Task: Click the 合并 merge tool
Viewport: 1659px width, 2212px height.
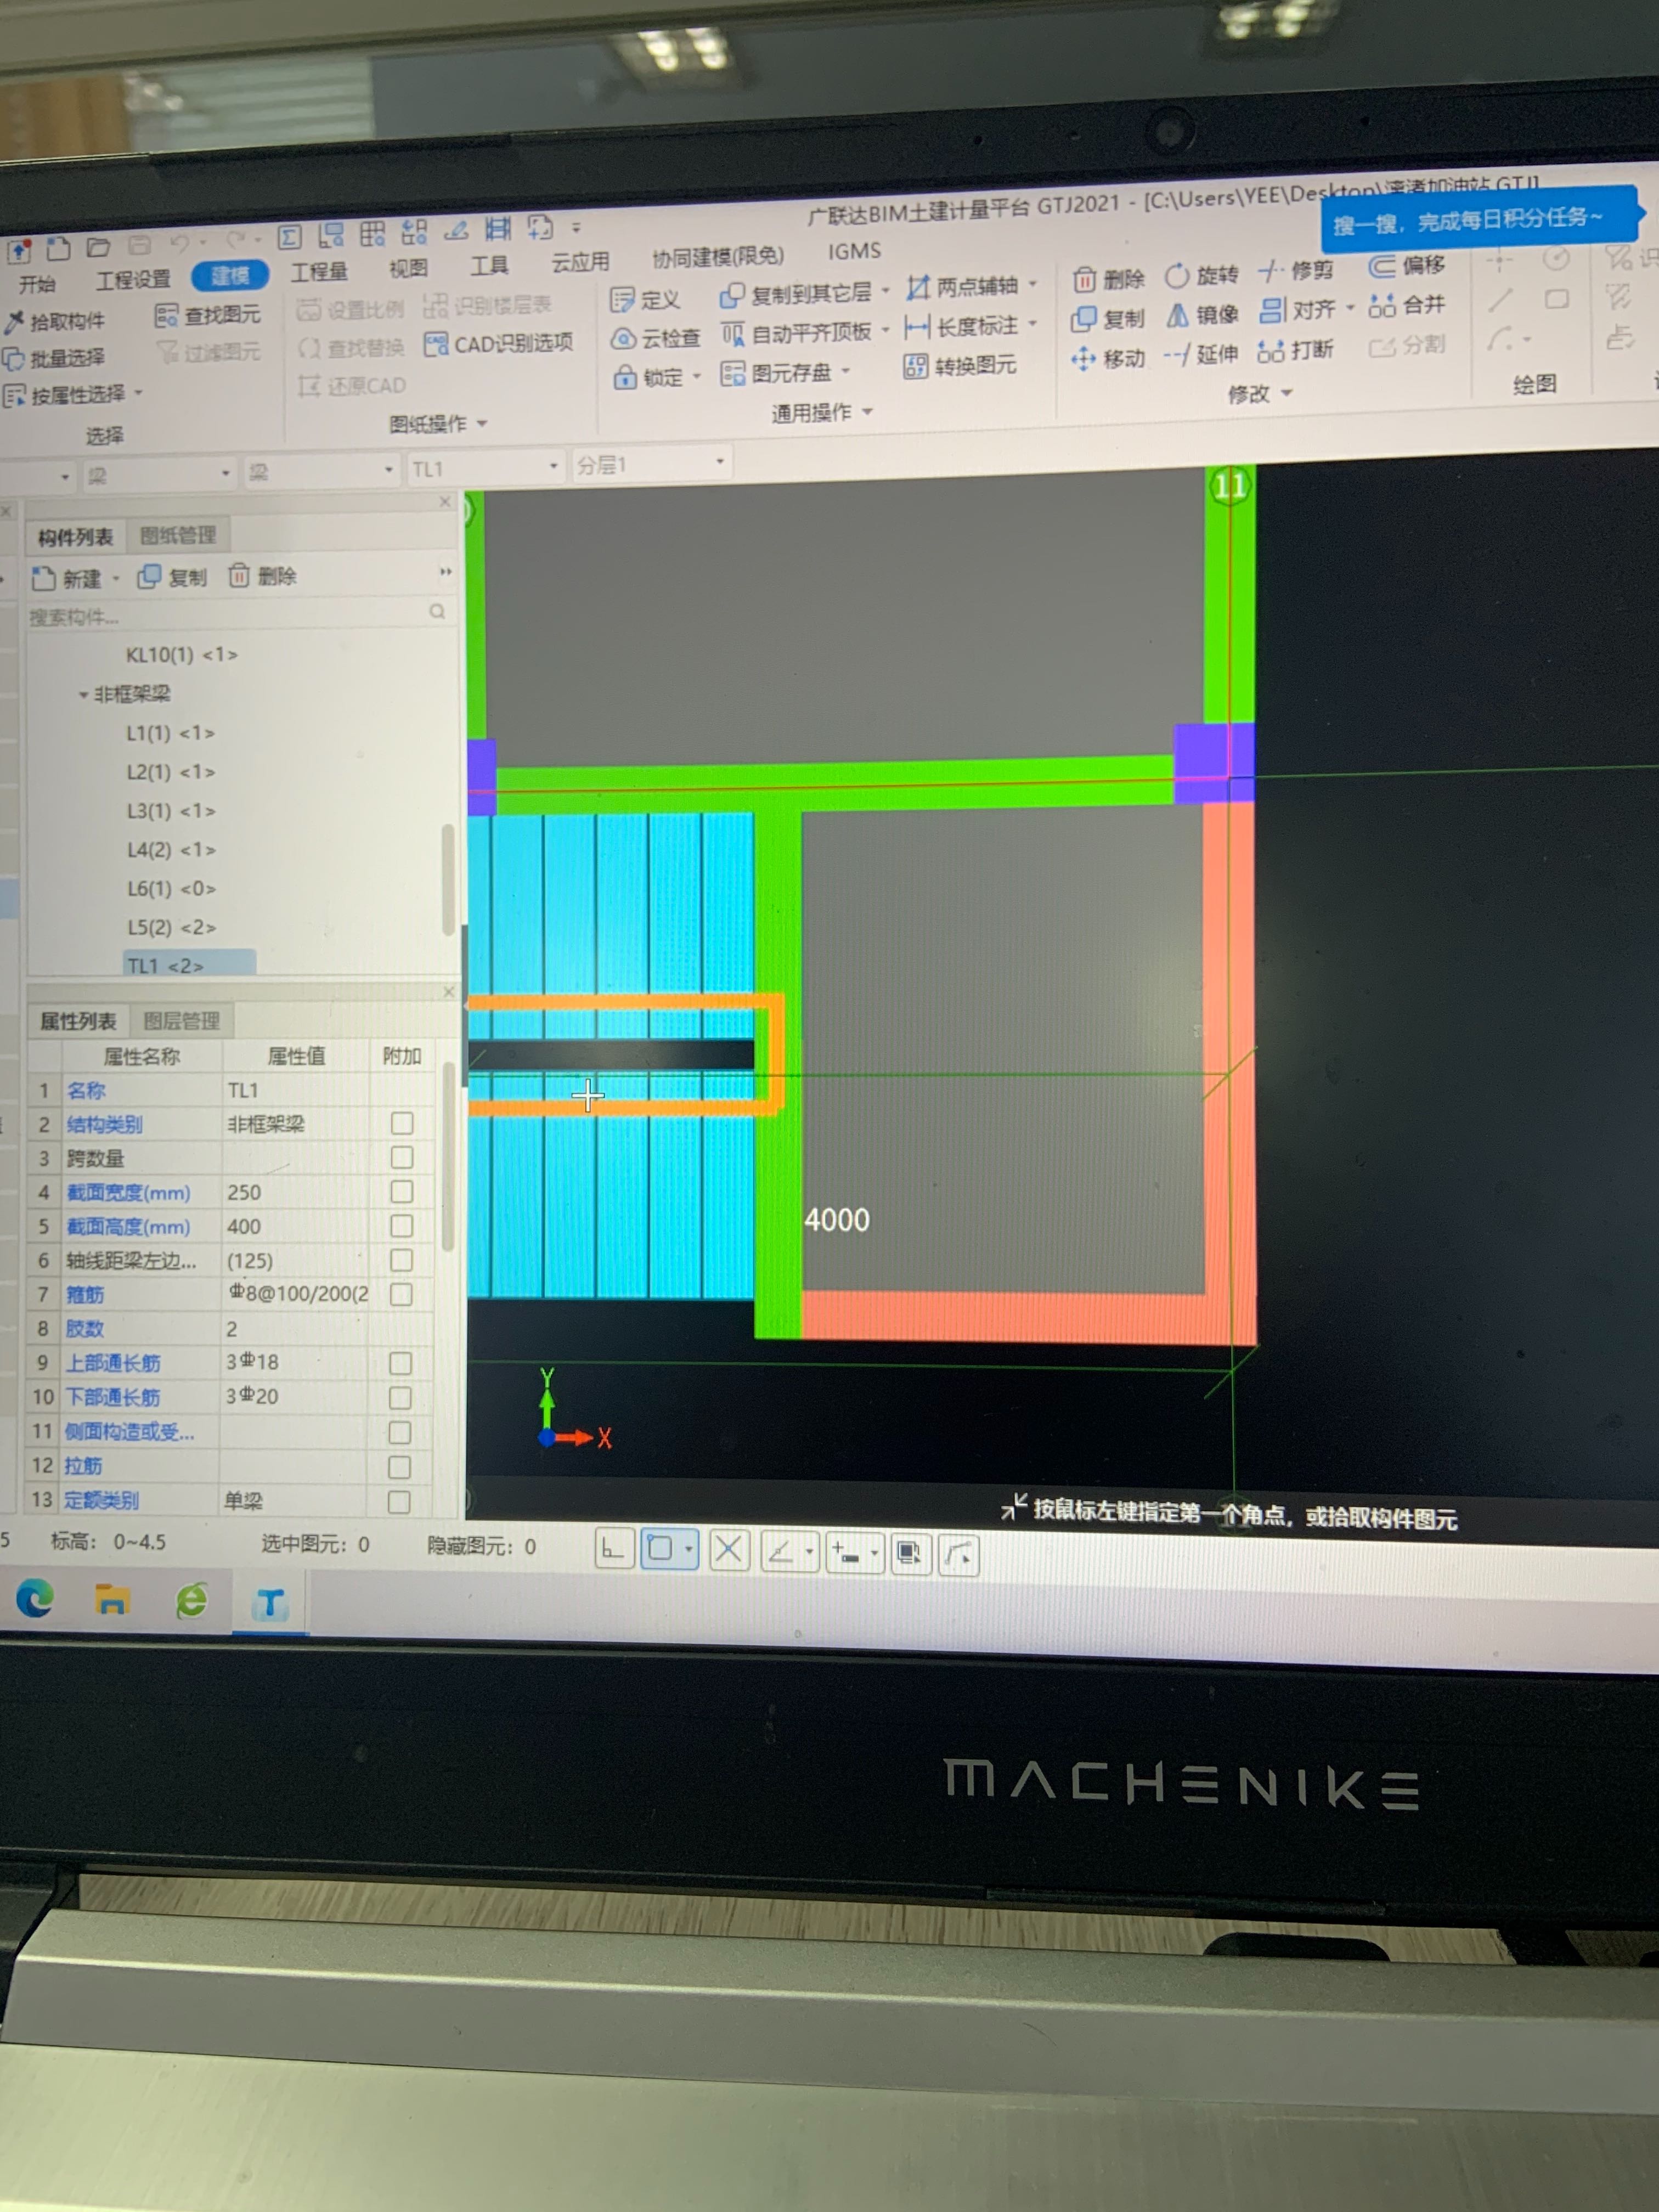Action: point(1407,305)
